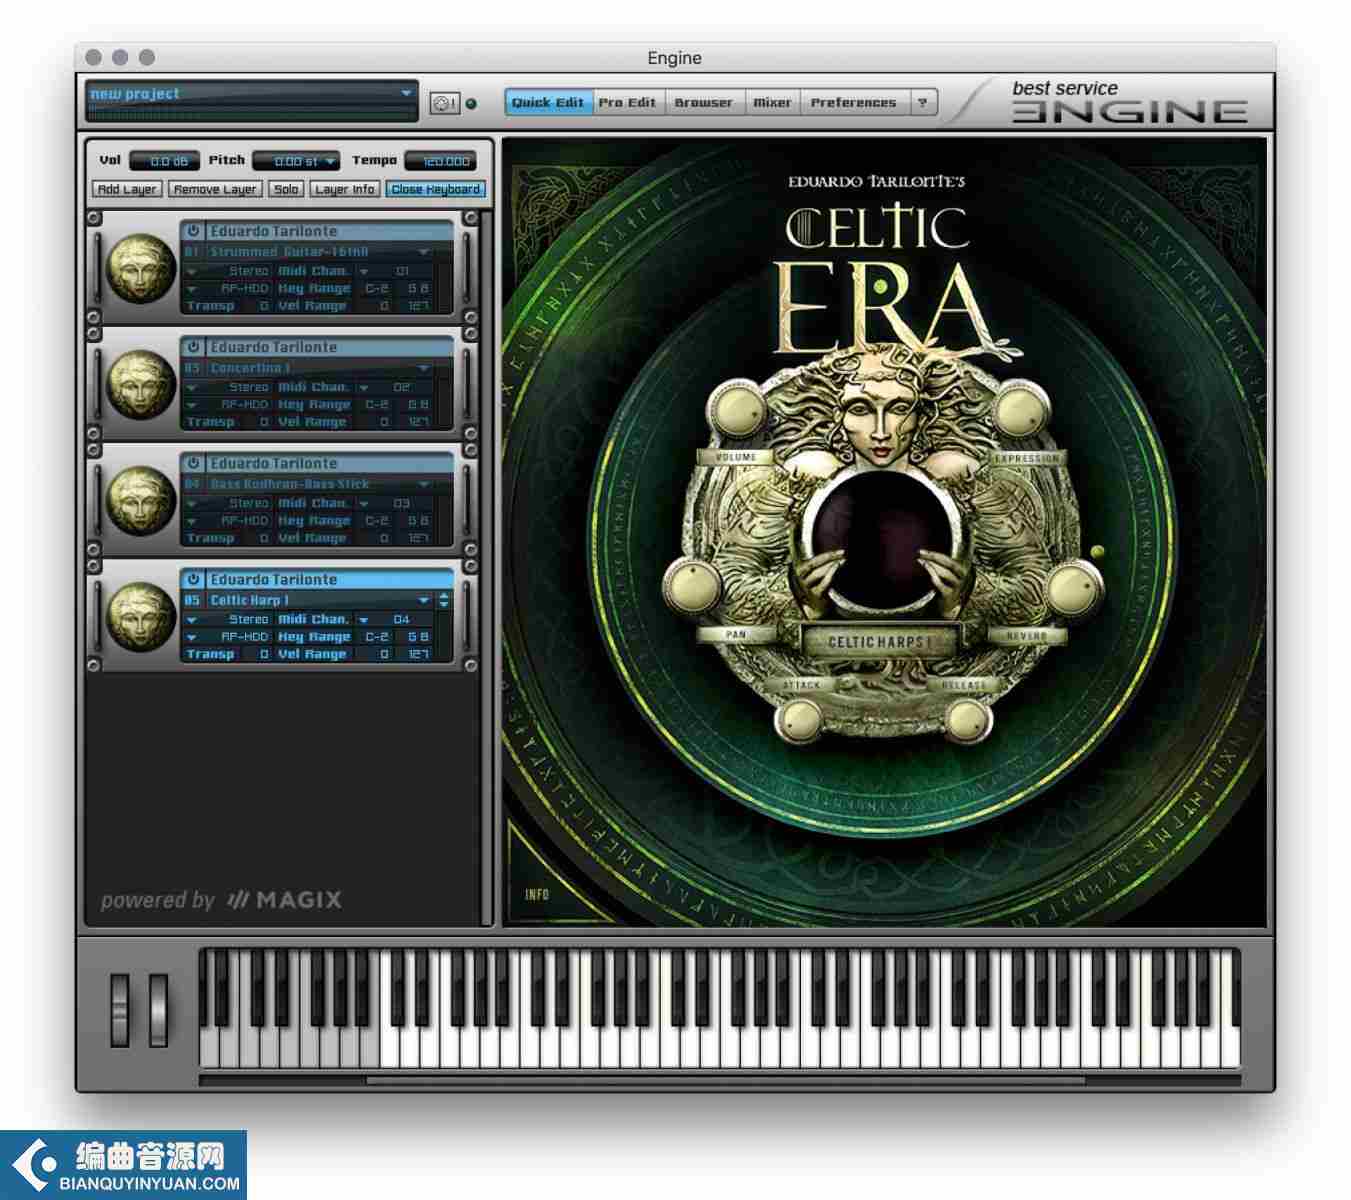Switch to Quick Edit tab
1351x1200 pixels.
[548, 102]
